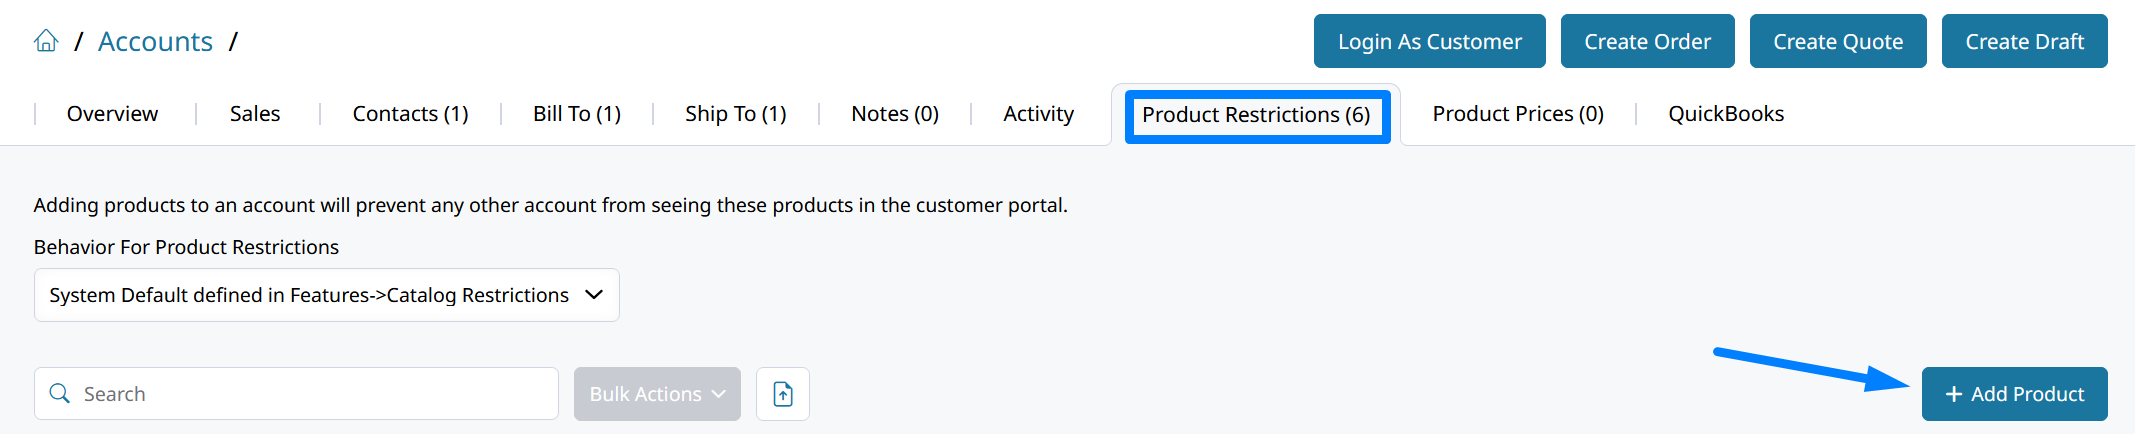Open the Accounts breadcrumb link
Viewport: 2135px width, 434px height.
(x=155, y=42)
